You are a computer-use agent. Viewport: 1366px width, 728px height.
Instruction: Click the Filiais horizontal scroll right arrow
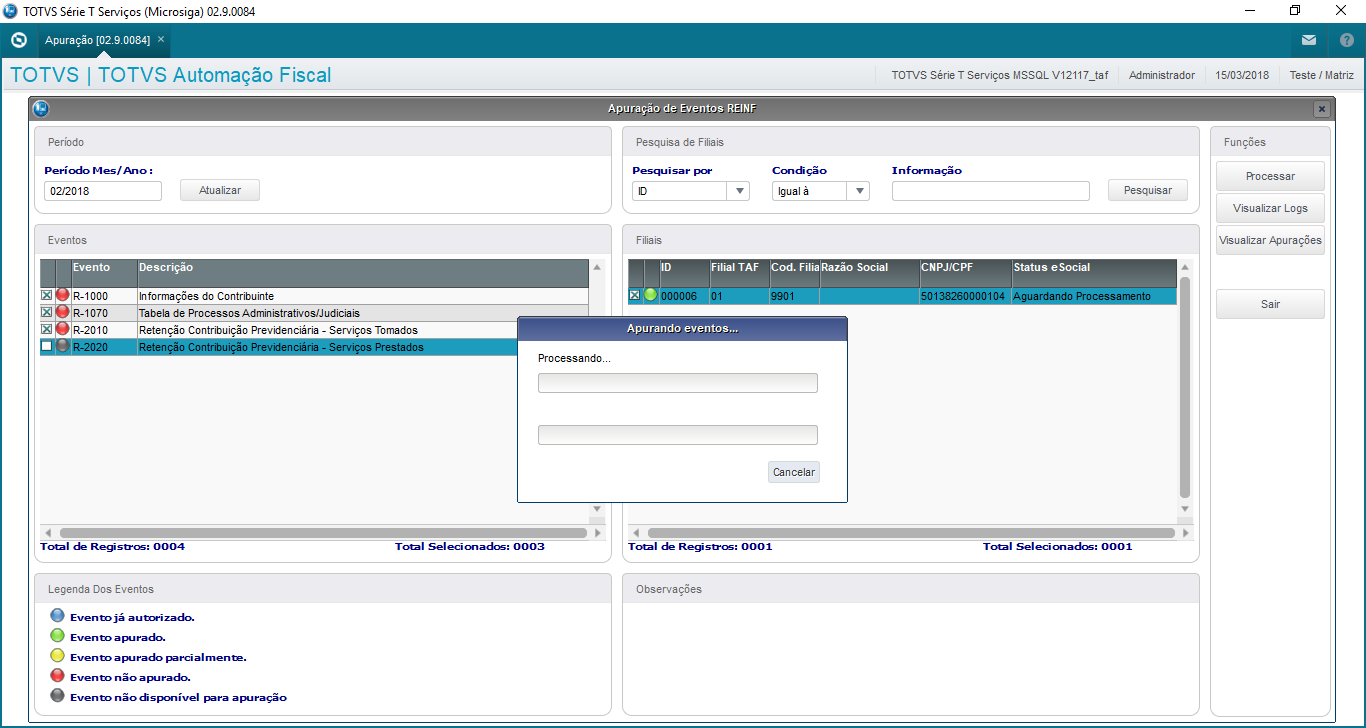(1186, 533)
